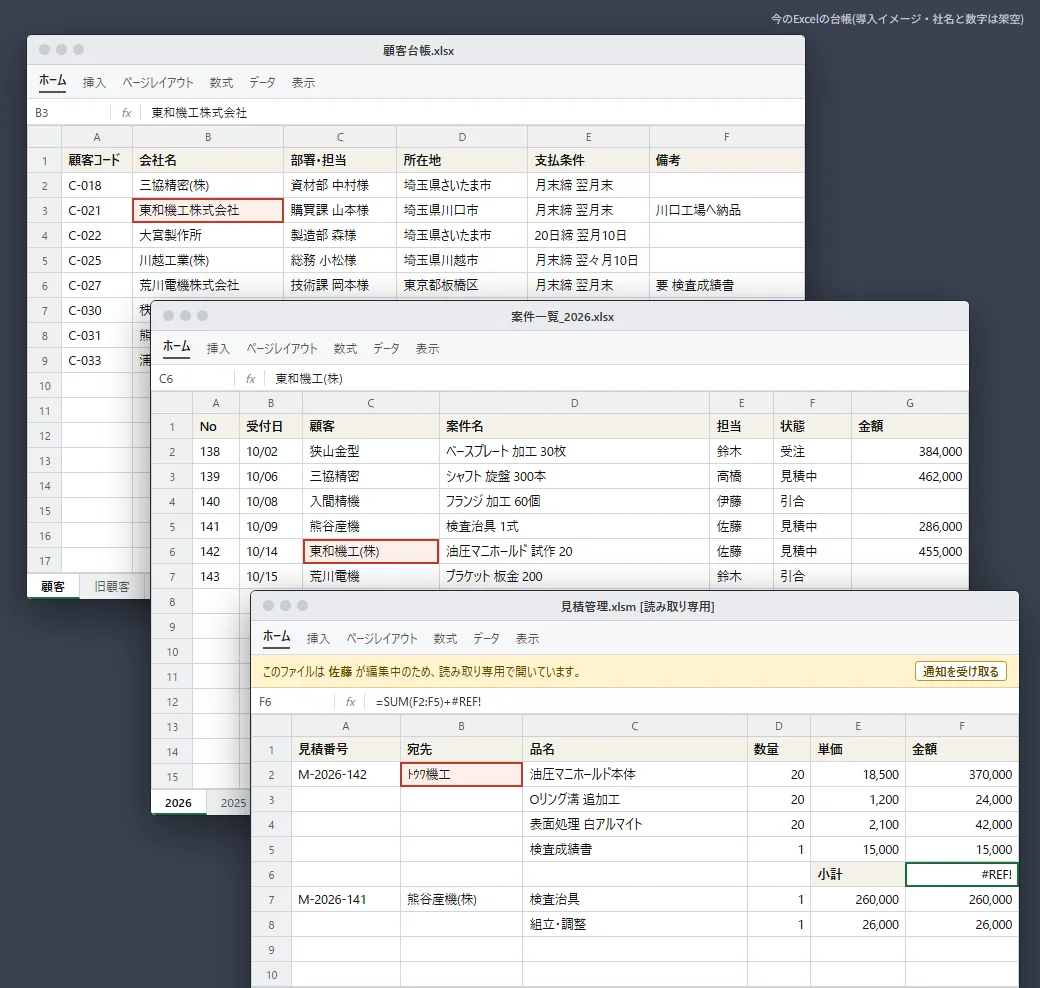
Task: Select highlighted cell 東和機工(株) in 案件一覧
Action: [371, 551]
